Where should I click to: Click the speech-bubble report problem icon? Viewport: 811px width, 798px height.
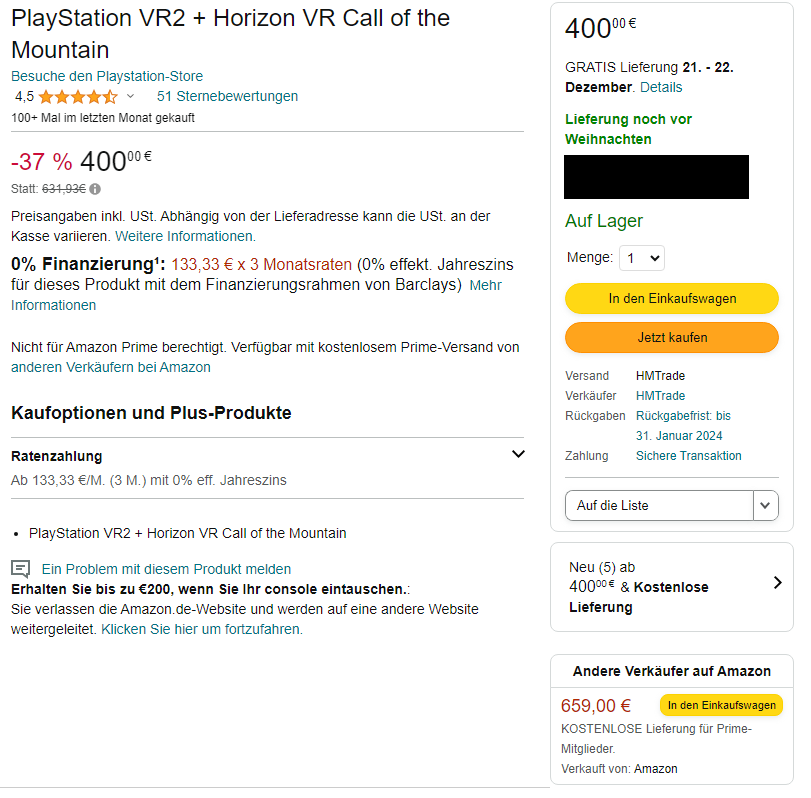click(x=21, y=569)
